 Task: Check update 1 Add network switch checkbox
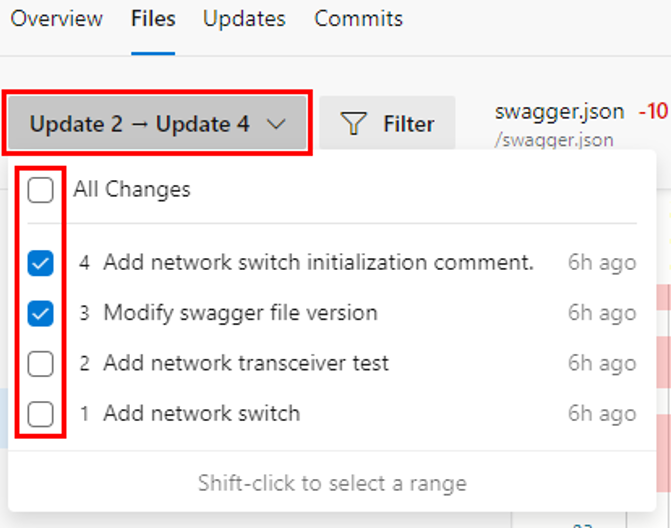pyautogui.click(x=41, y=414)
